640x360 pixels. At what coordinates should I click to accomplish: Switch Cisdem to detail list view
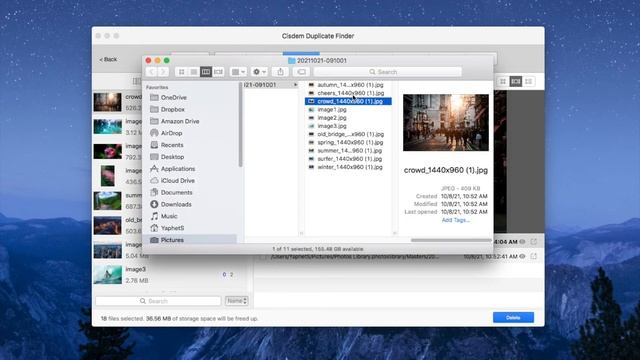pyautogui.click(x=529, y=82)
